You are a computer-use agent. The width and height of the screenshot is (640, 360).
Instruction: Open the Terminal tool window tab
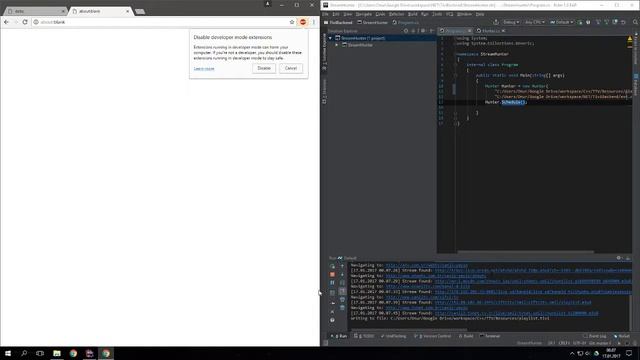pos(490,336)
